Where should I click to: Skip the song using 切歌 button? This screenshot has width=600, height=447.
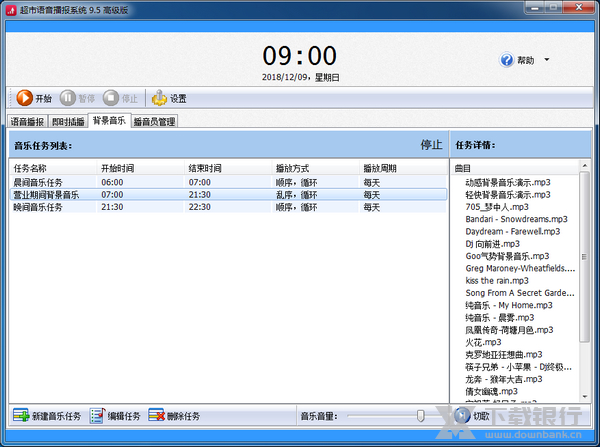[472, 415]
